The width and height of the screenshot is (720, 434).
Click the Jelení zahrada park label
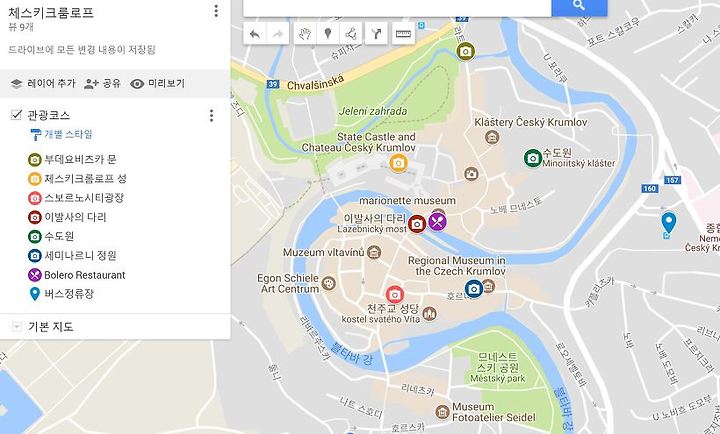click(373, 111)
